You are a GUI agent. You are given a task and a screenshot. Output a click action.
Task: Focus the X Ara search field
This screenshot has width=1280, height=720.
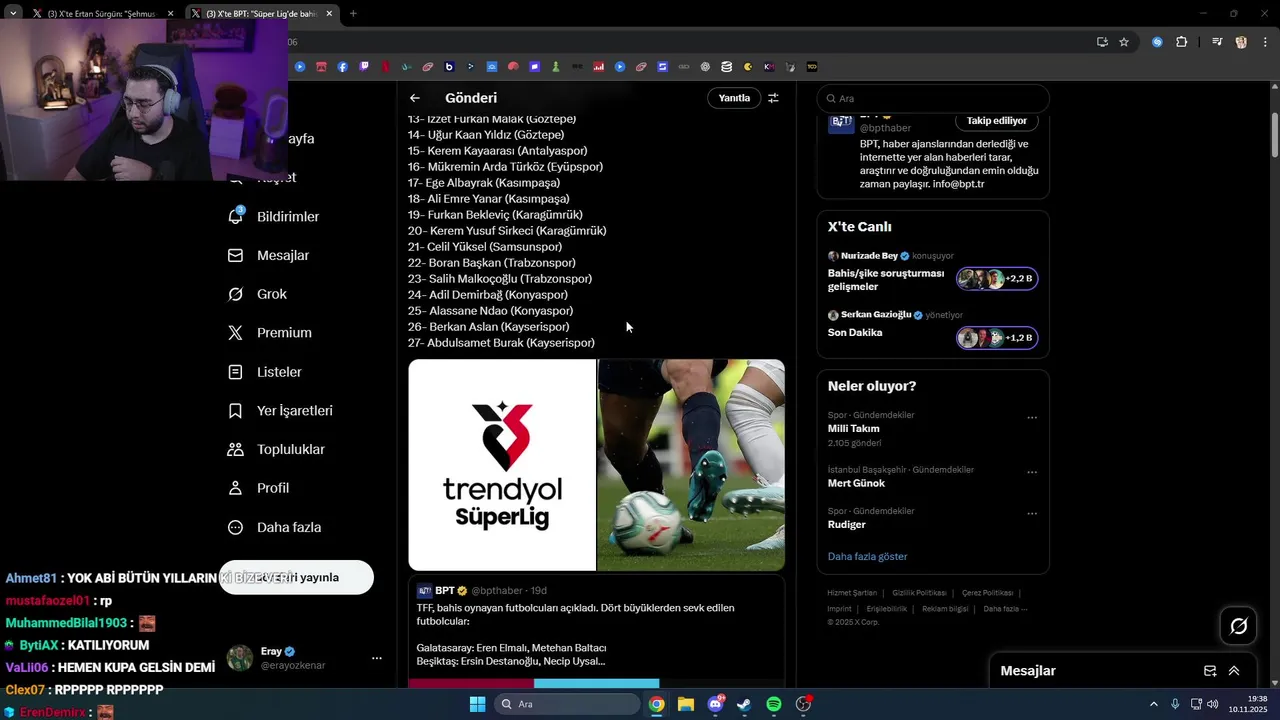click(933, 99)
